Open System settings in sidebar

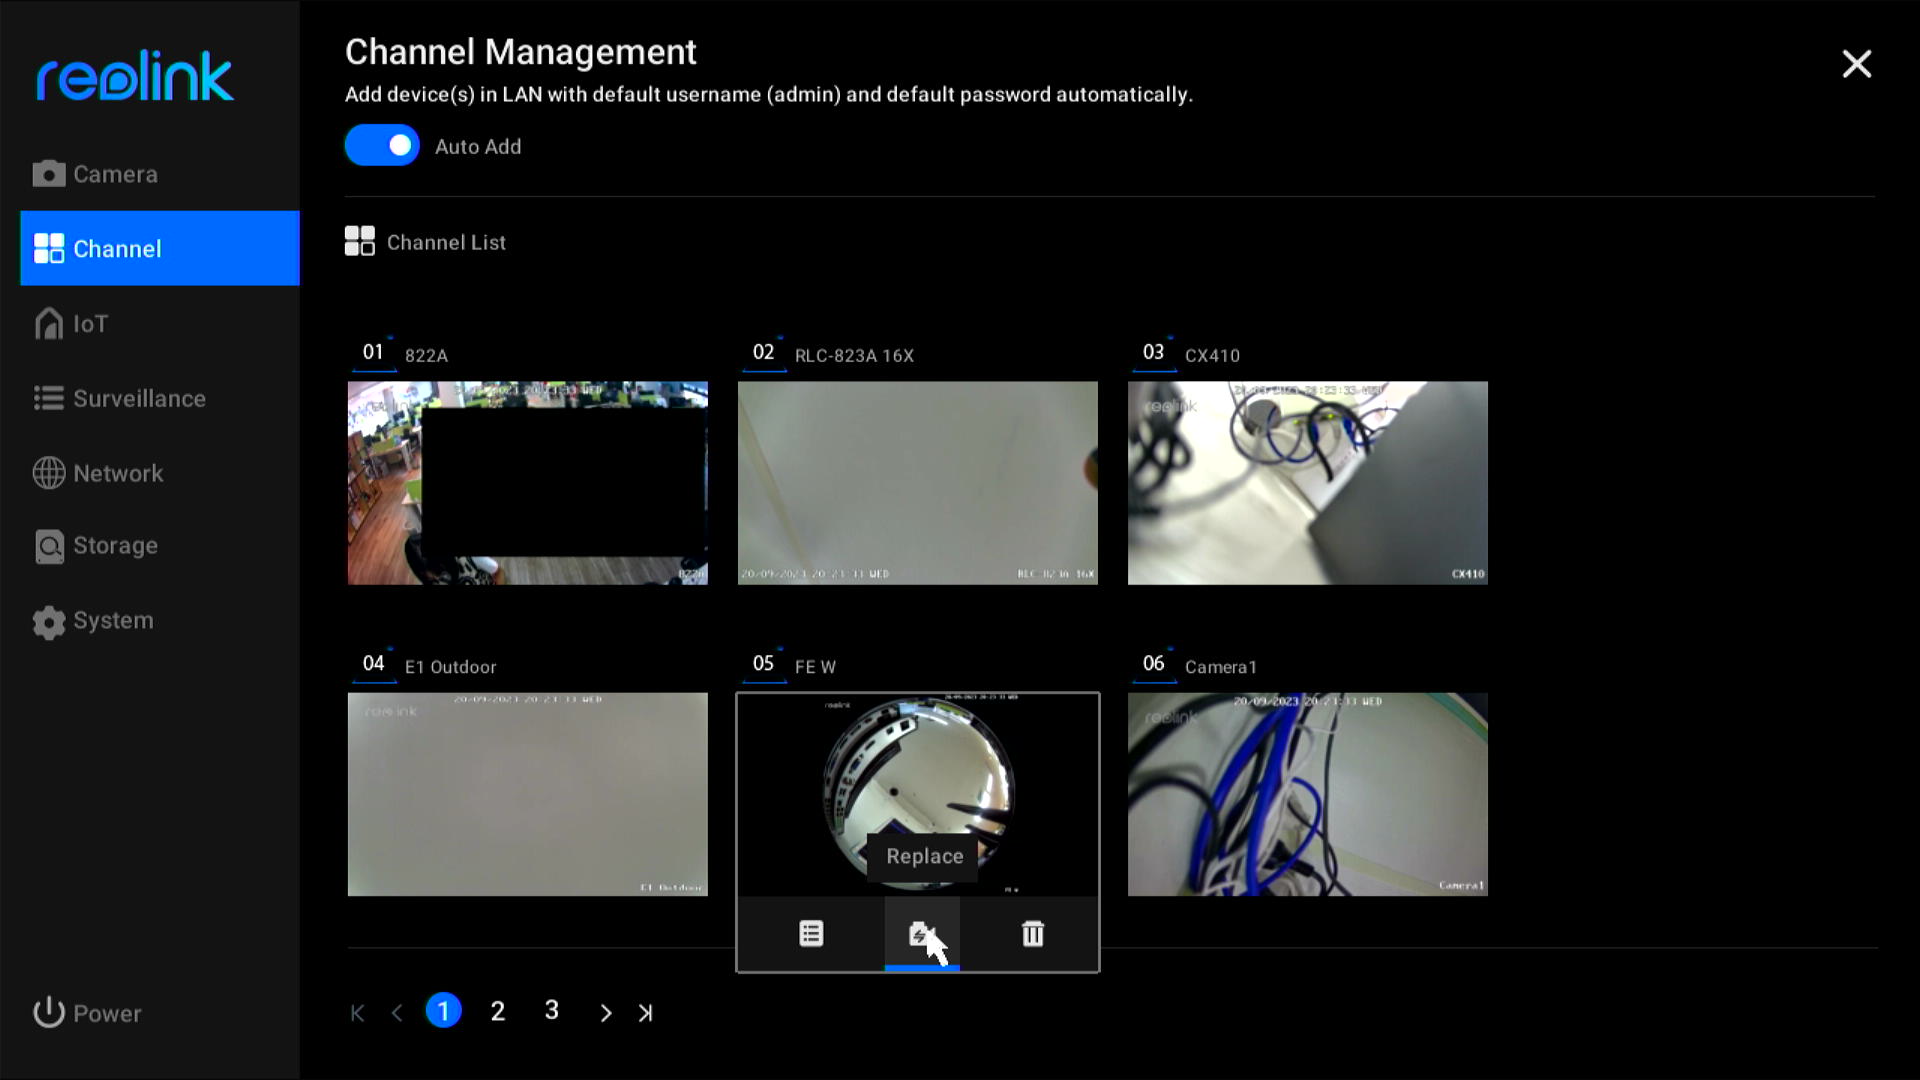[x=94, y=621]
